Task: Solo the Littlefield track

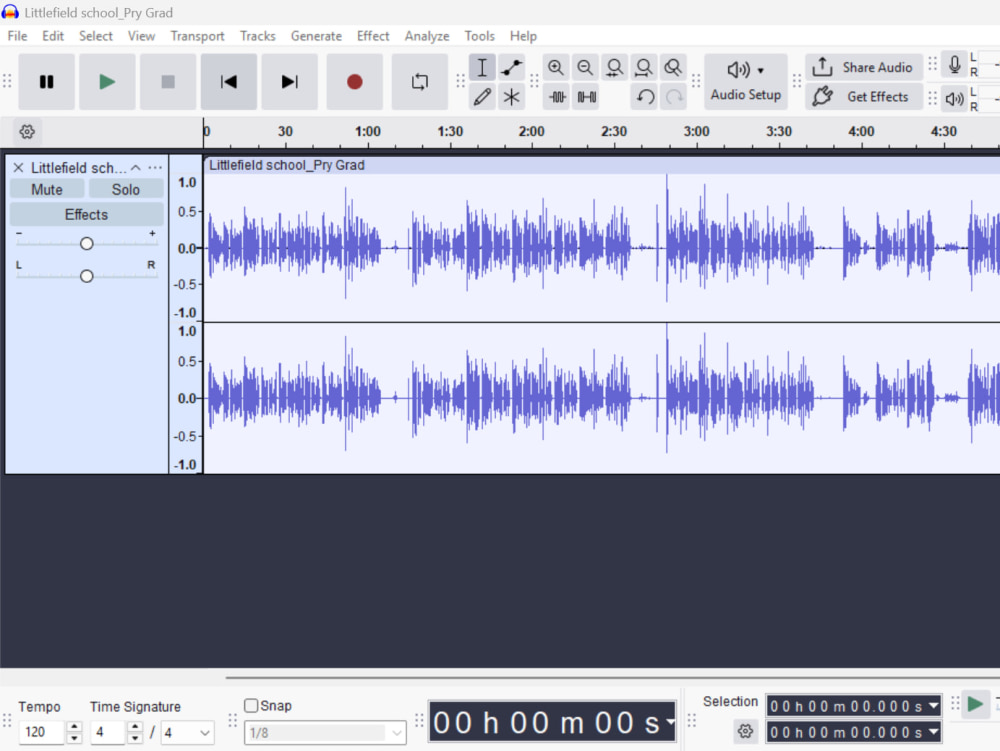Action: (126, 189)
